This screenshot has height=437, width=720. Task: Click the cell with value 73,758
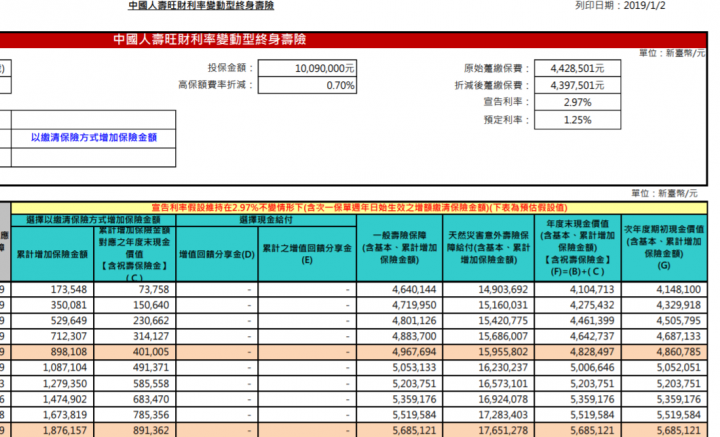[135, 290]
